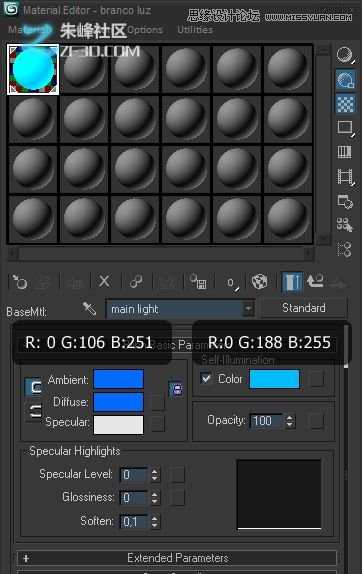The width and height of the screenshot is (362, 574).
Task: Click the Get Material icon
Action: tap(19, 282)
